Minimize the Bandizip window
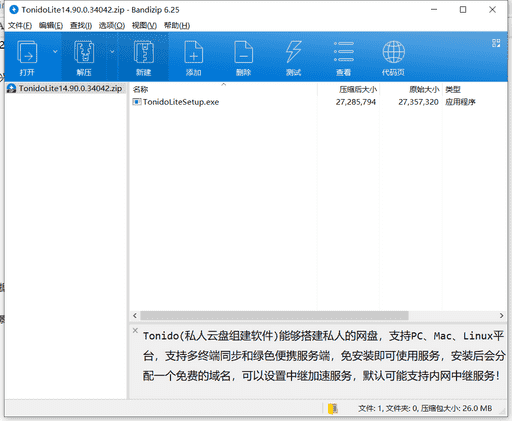Image resolution: width=512 pixels, height=421 pixels. pos(434,10)
